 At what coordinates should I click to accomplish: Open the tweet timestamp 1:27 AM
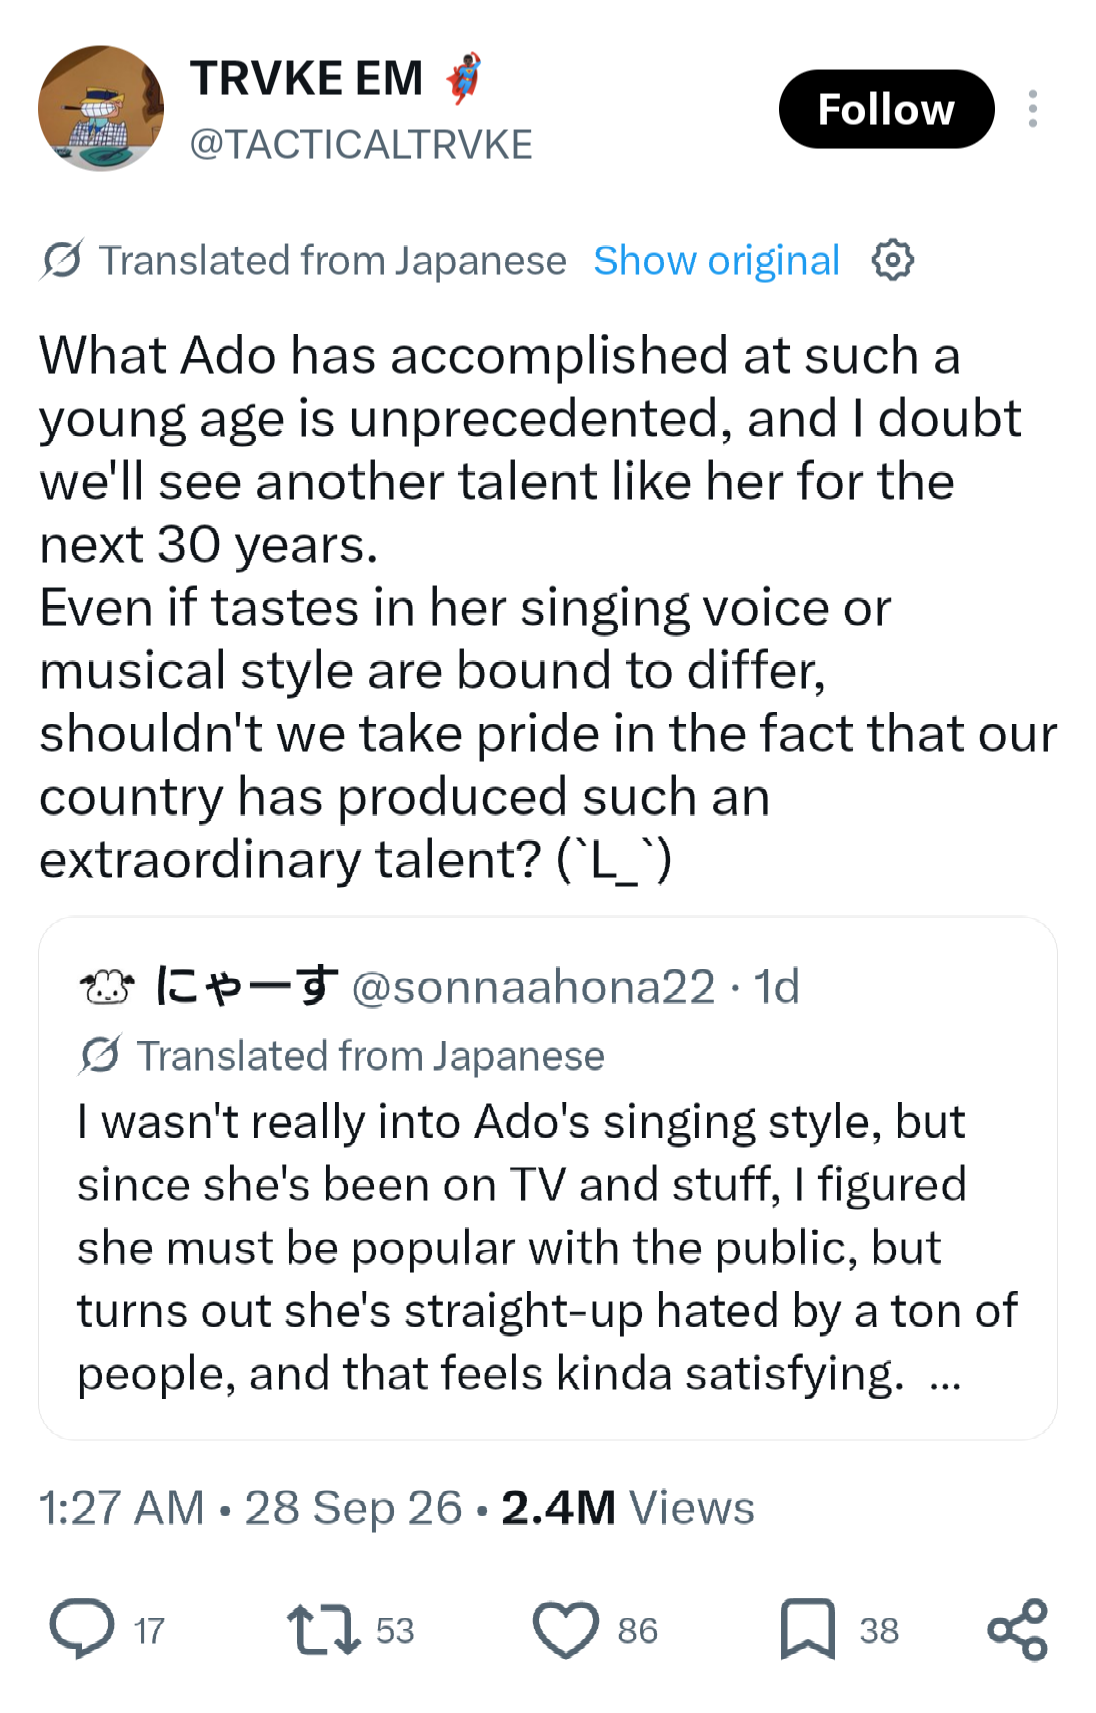[121, 1507]
